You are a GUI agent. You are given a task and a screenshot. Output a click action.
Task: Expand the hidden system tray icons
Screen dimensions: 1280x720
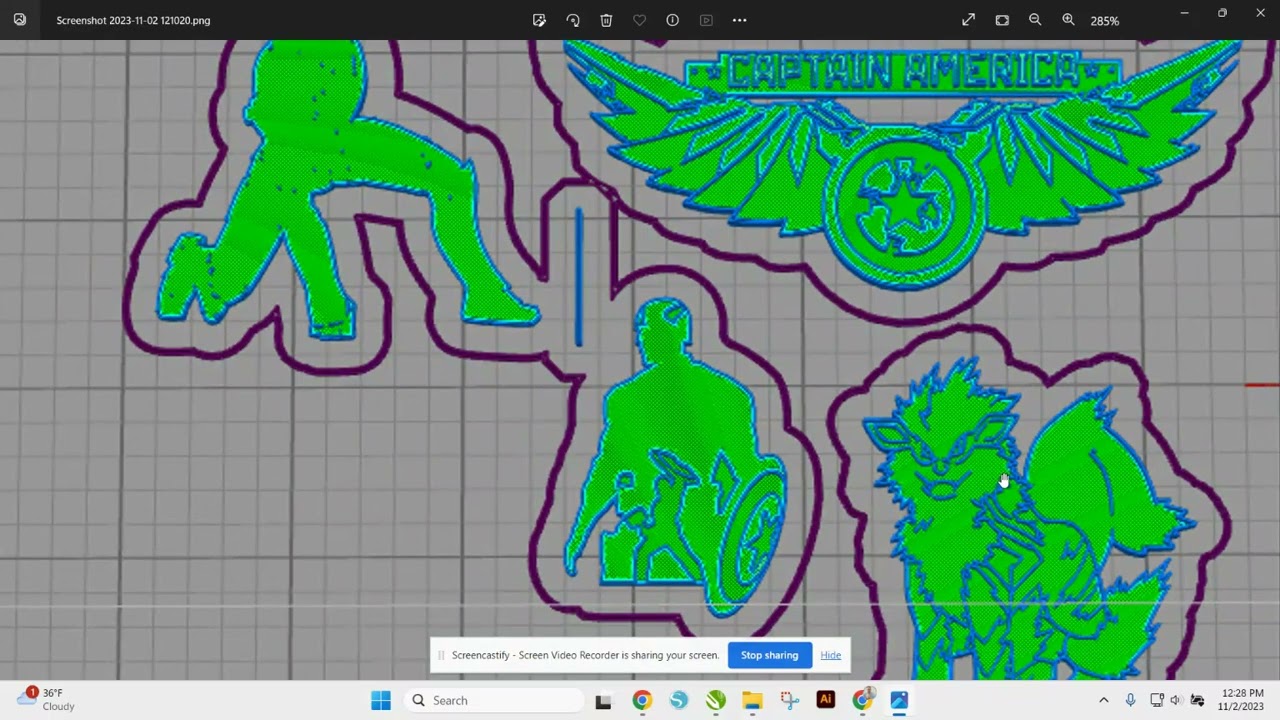pos(1104,700)
